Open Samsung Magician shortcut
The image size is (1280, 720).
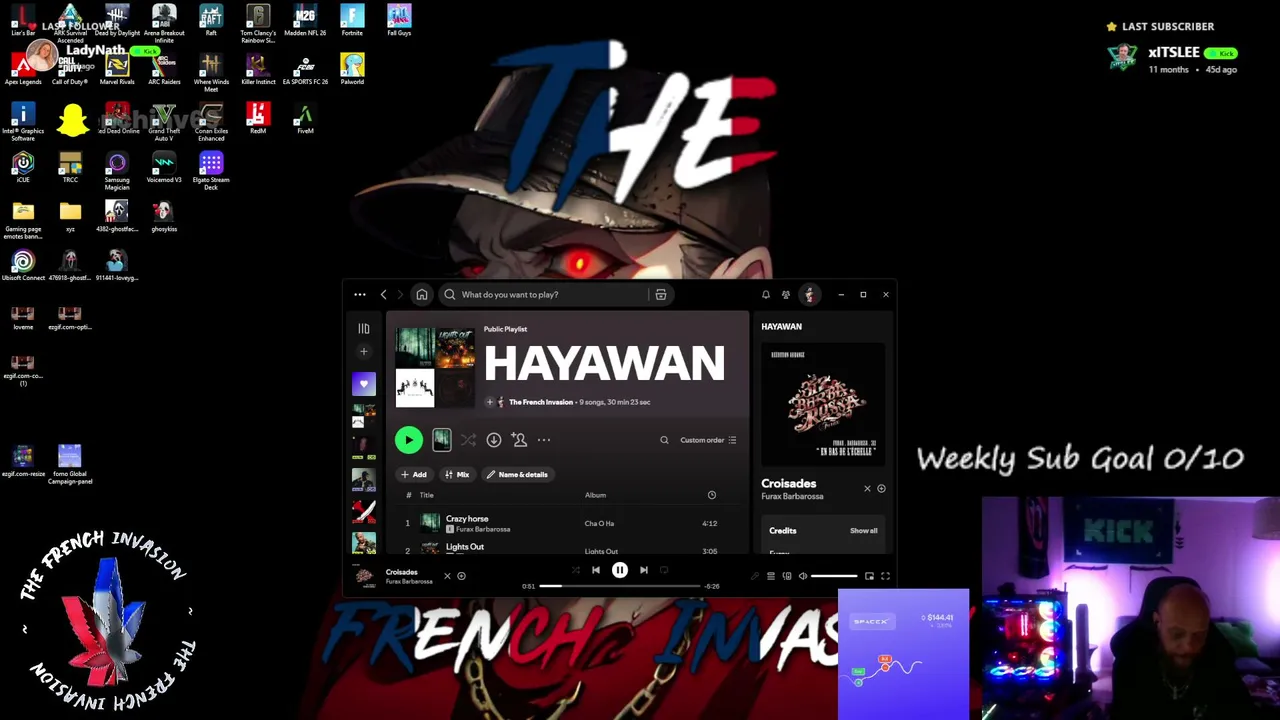(x=117, y=170)
